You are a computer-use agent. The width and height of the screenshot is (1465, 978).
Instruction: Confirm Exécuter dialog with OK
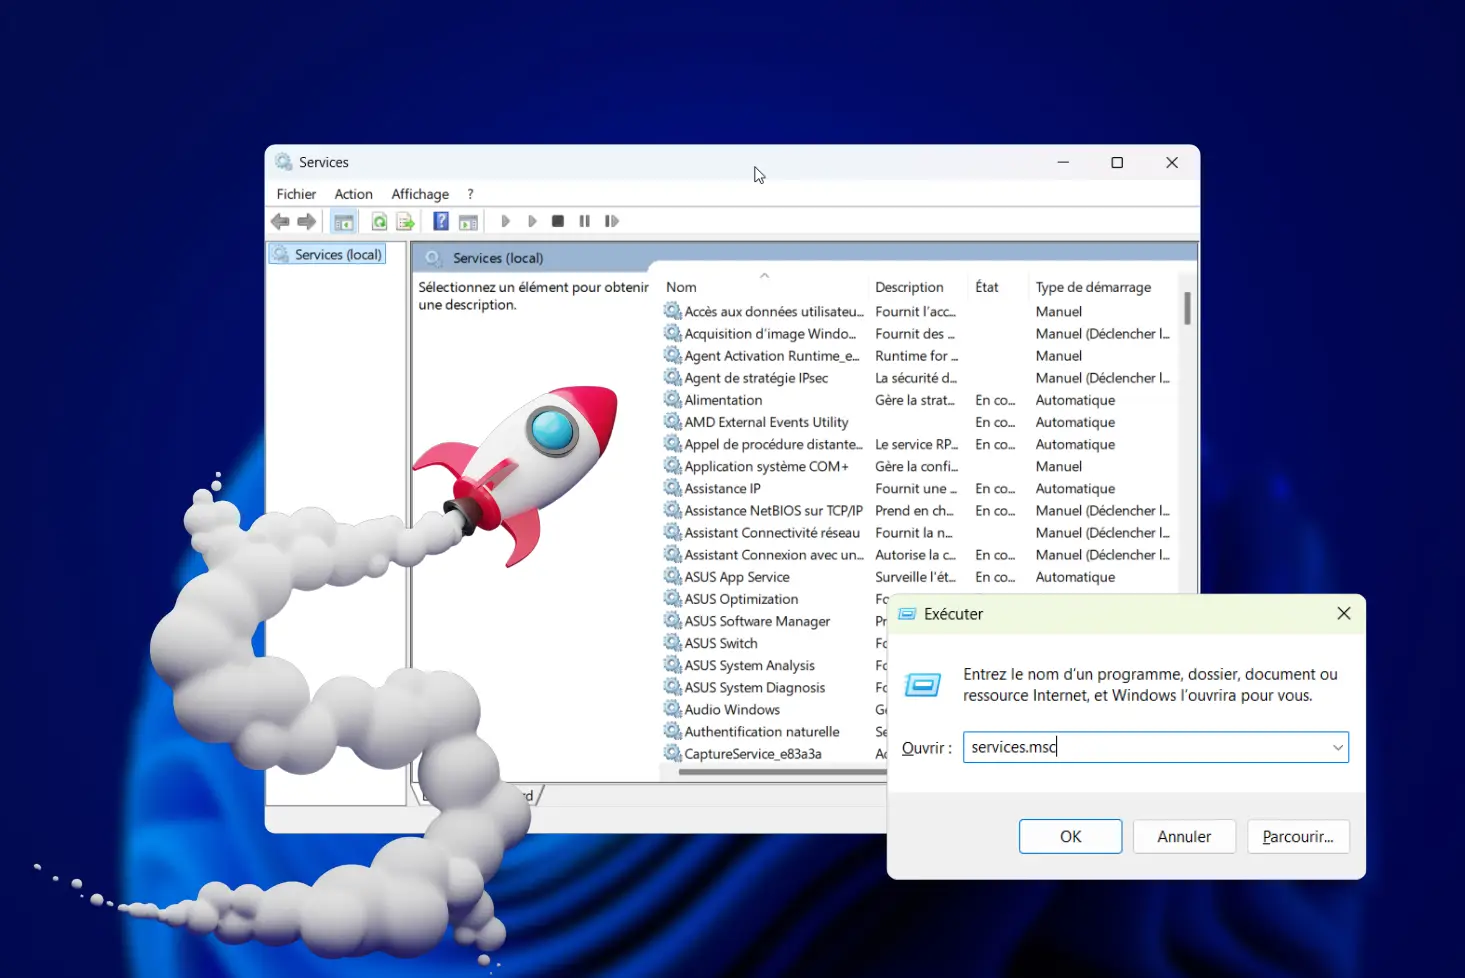coord(1070,837)
